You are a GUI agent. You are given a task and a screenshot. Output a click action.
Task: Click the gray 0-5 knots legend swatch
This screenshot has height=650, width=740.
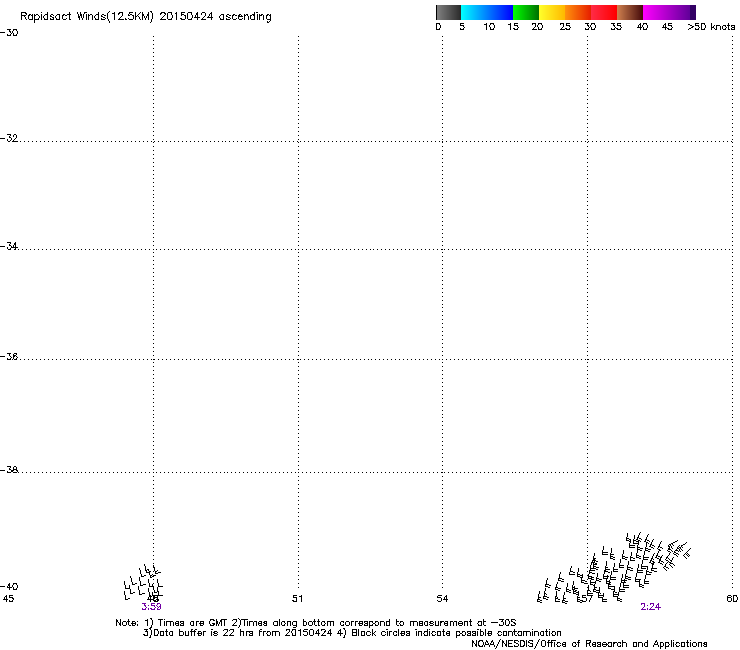click(x=448, y=12)
